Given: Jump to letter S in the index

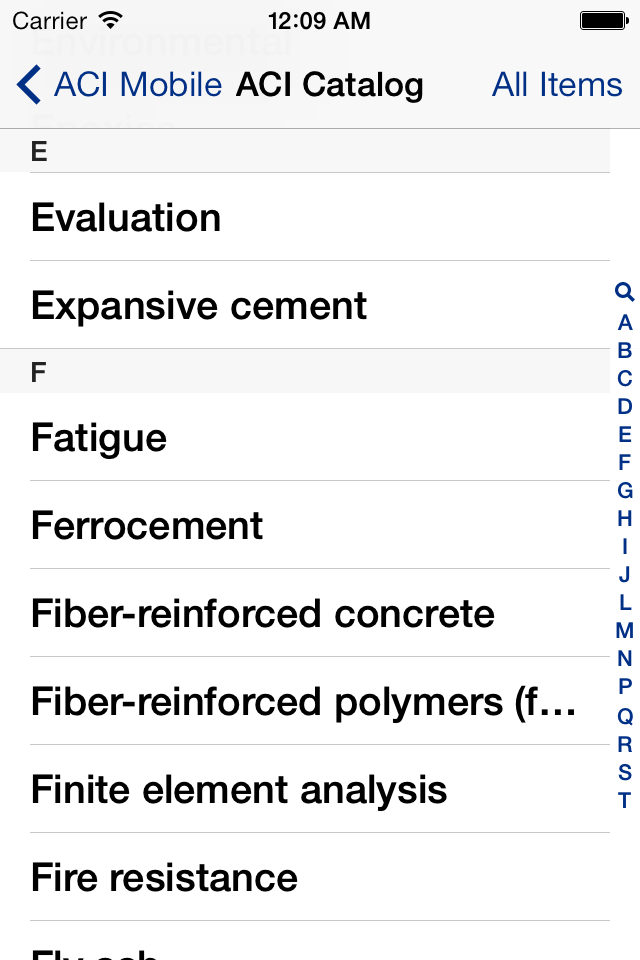Looking at the screenshot, I should (625, 772).
